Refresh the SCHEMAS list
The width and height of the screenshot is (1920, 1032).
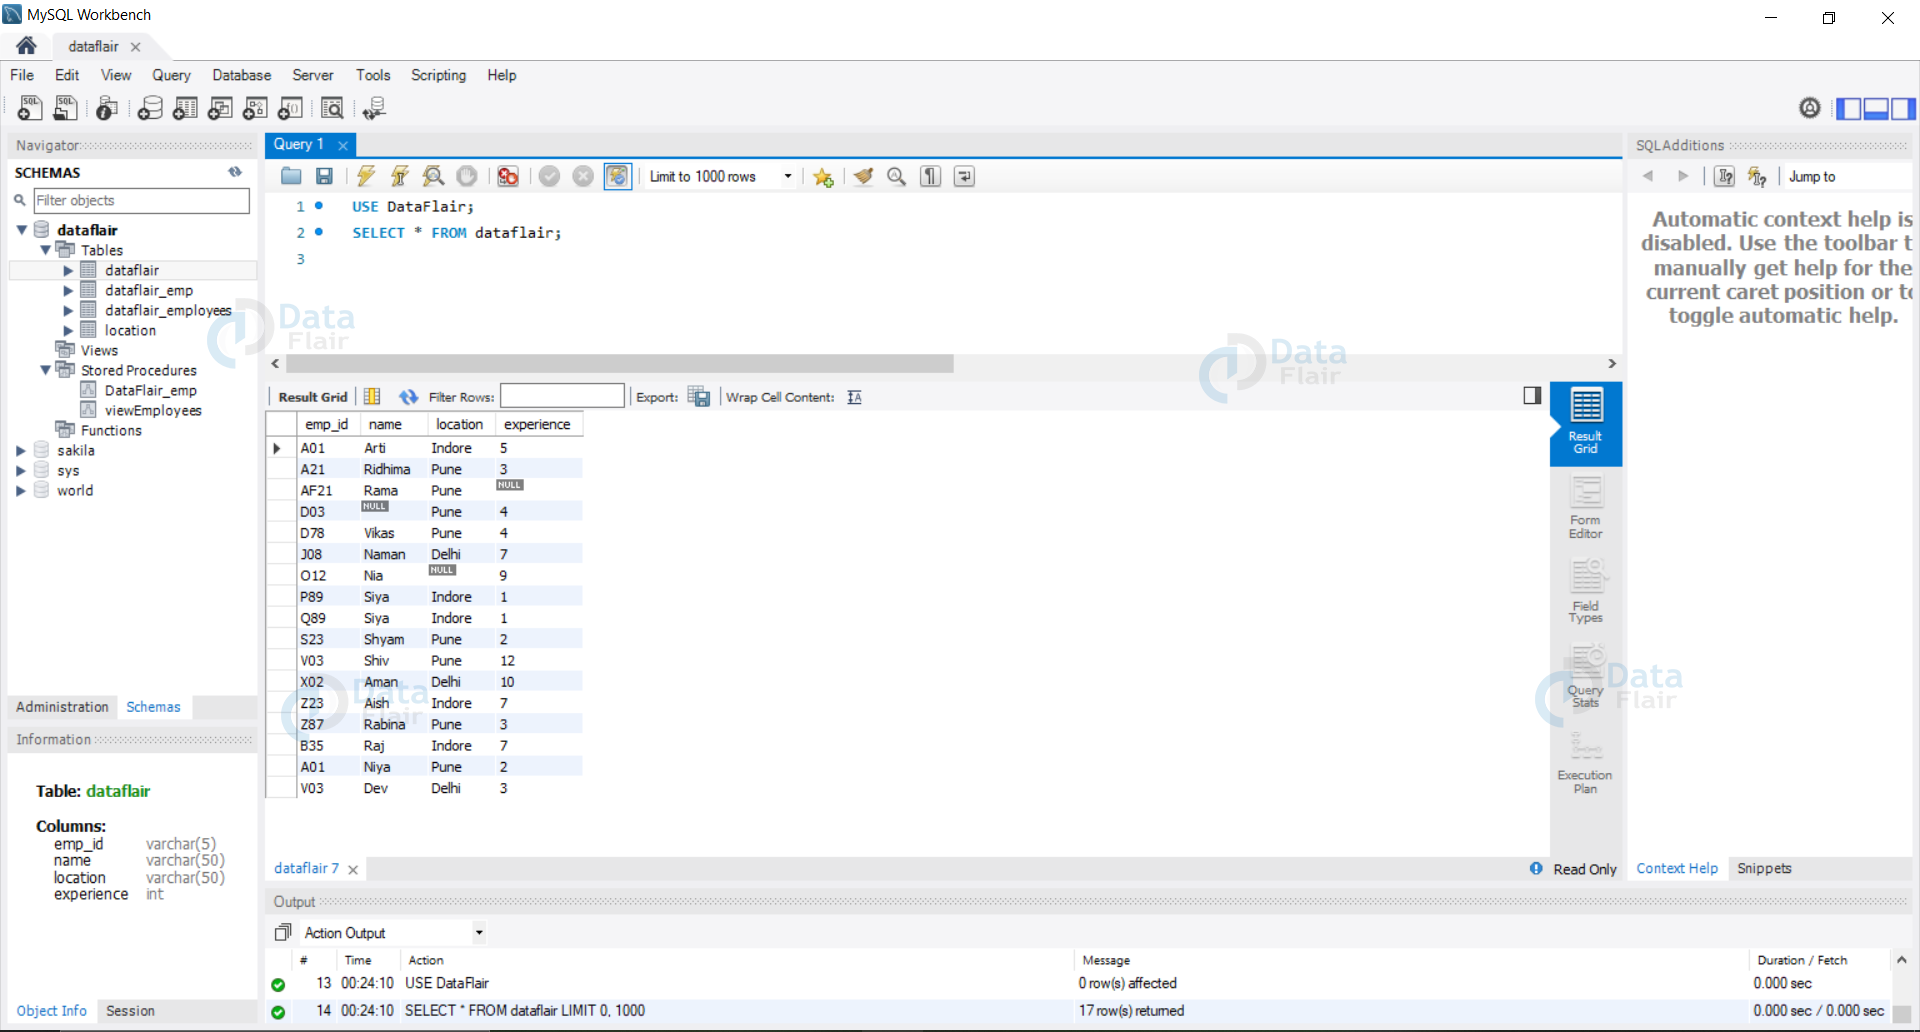coord(235,172)
